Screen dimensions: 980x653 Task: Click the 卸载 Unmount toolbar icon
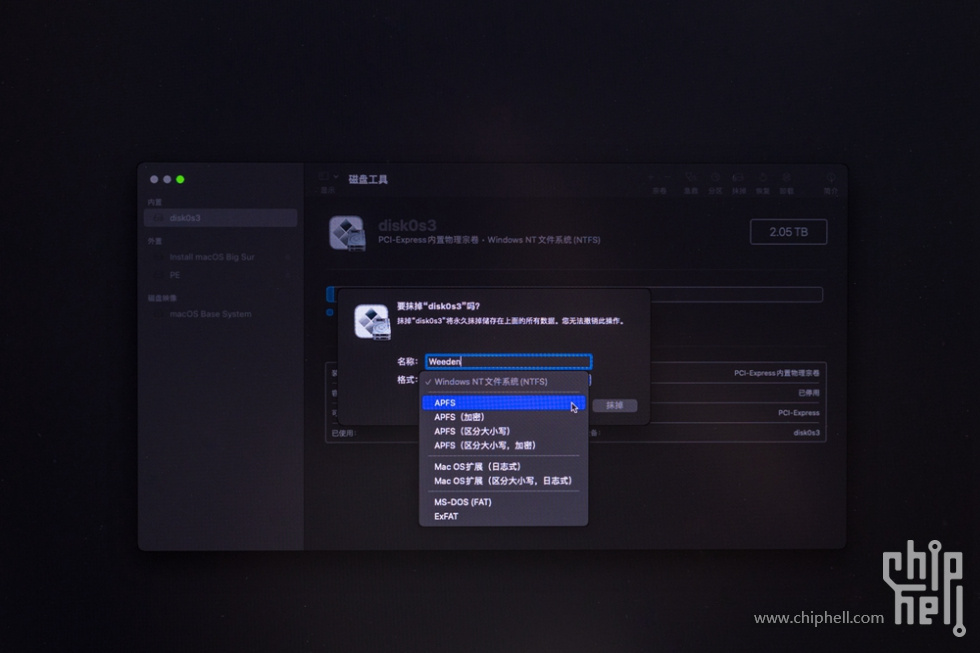click(x=786, y=178)
